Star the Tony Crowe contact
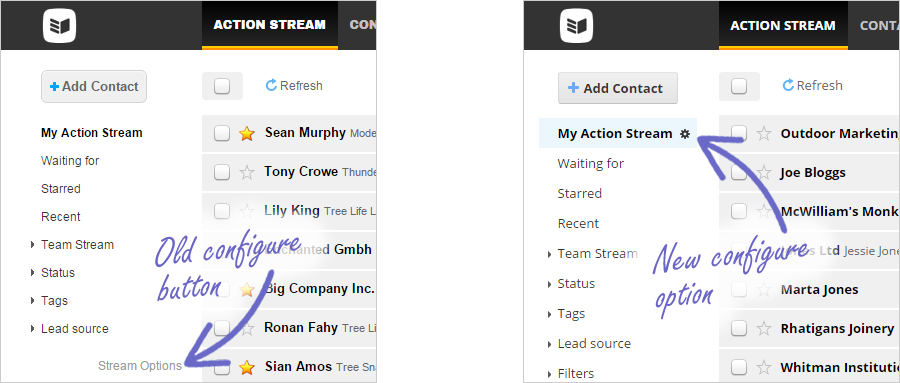The width and height of the screenshot is (900, 383). point(247,172)
